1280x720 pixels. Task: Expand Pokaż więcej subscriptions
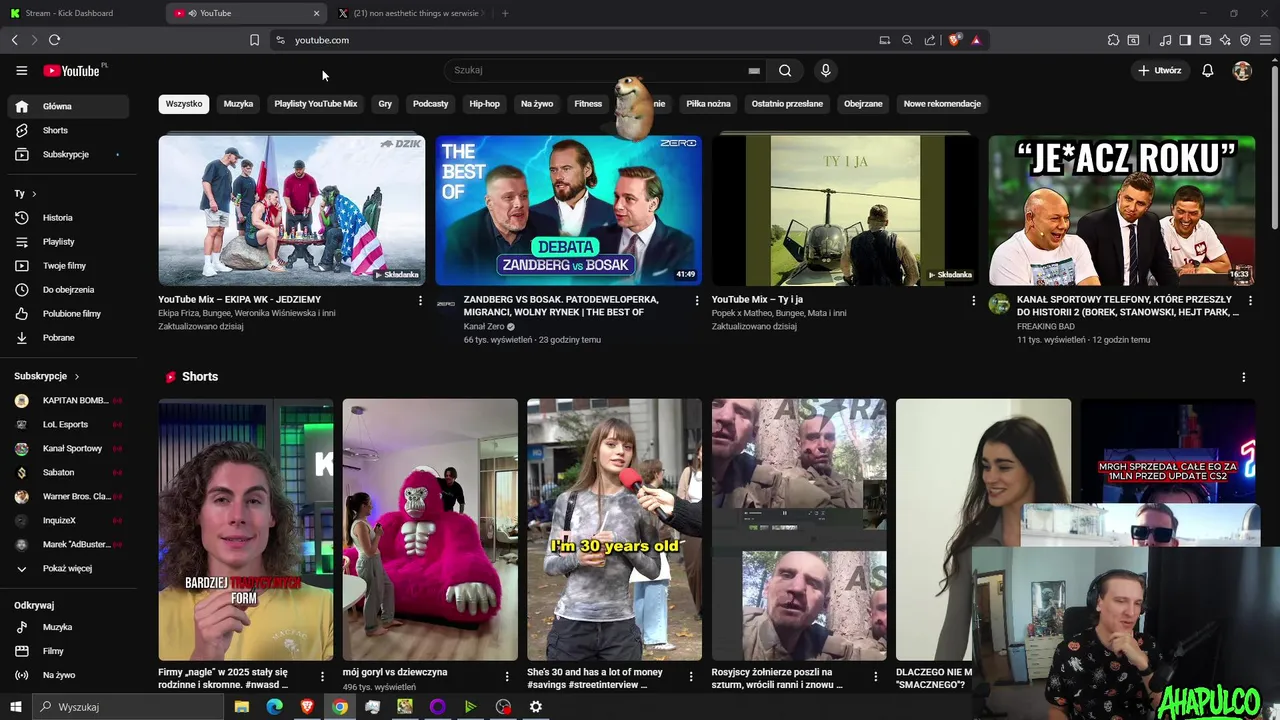click(x=68, y=568)
